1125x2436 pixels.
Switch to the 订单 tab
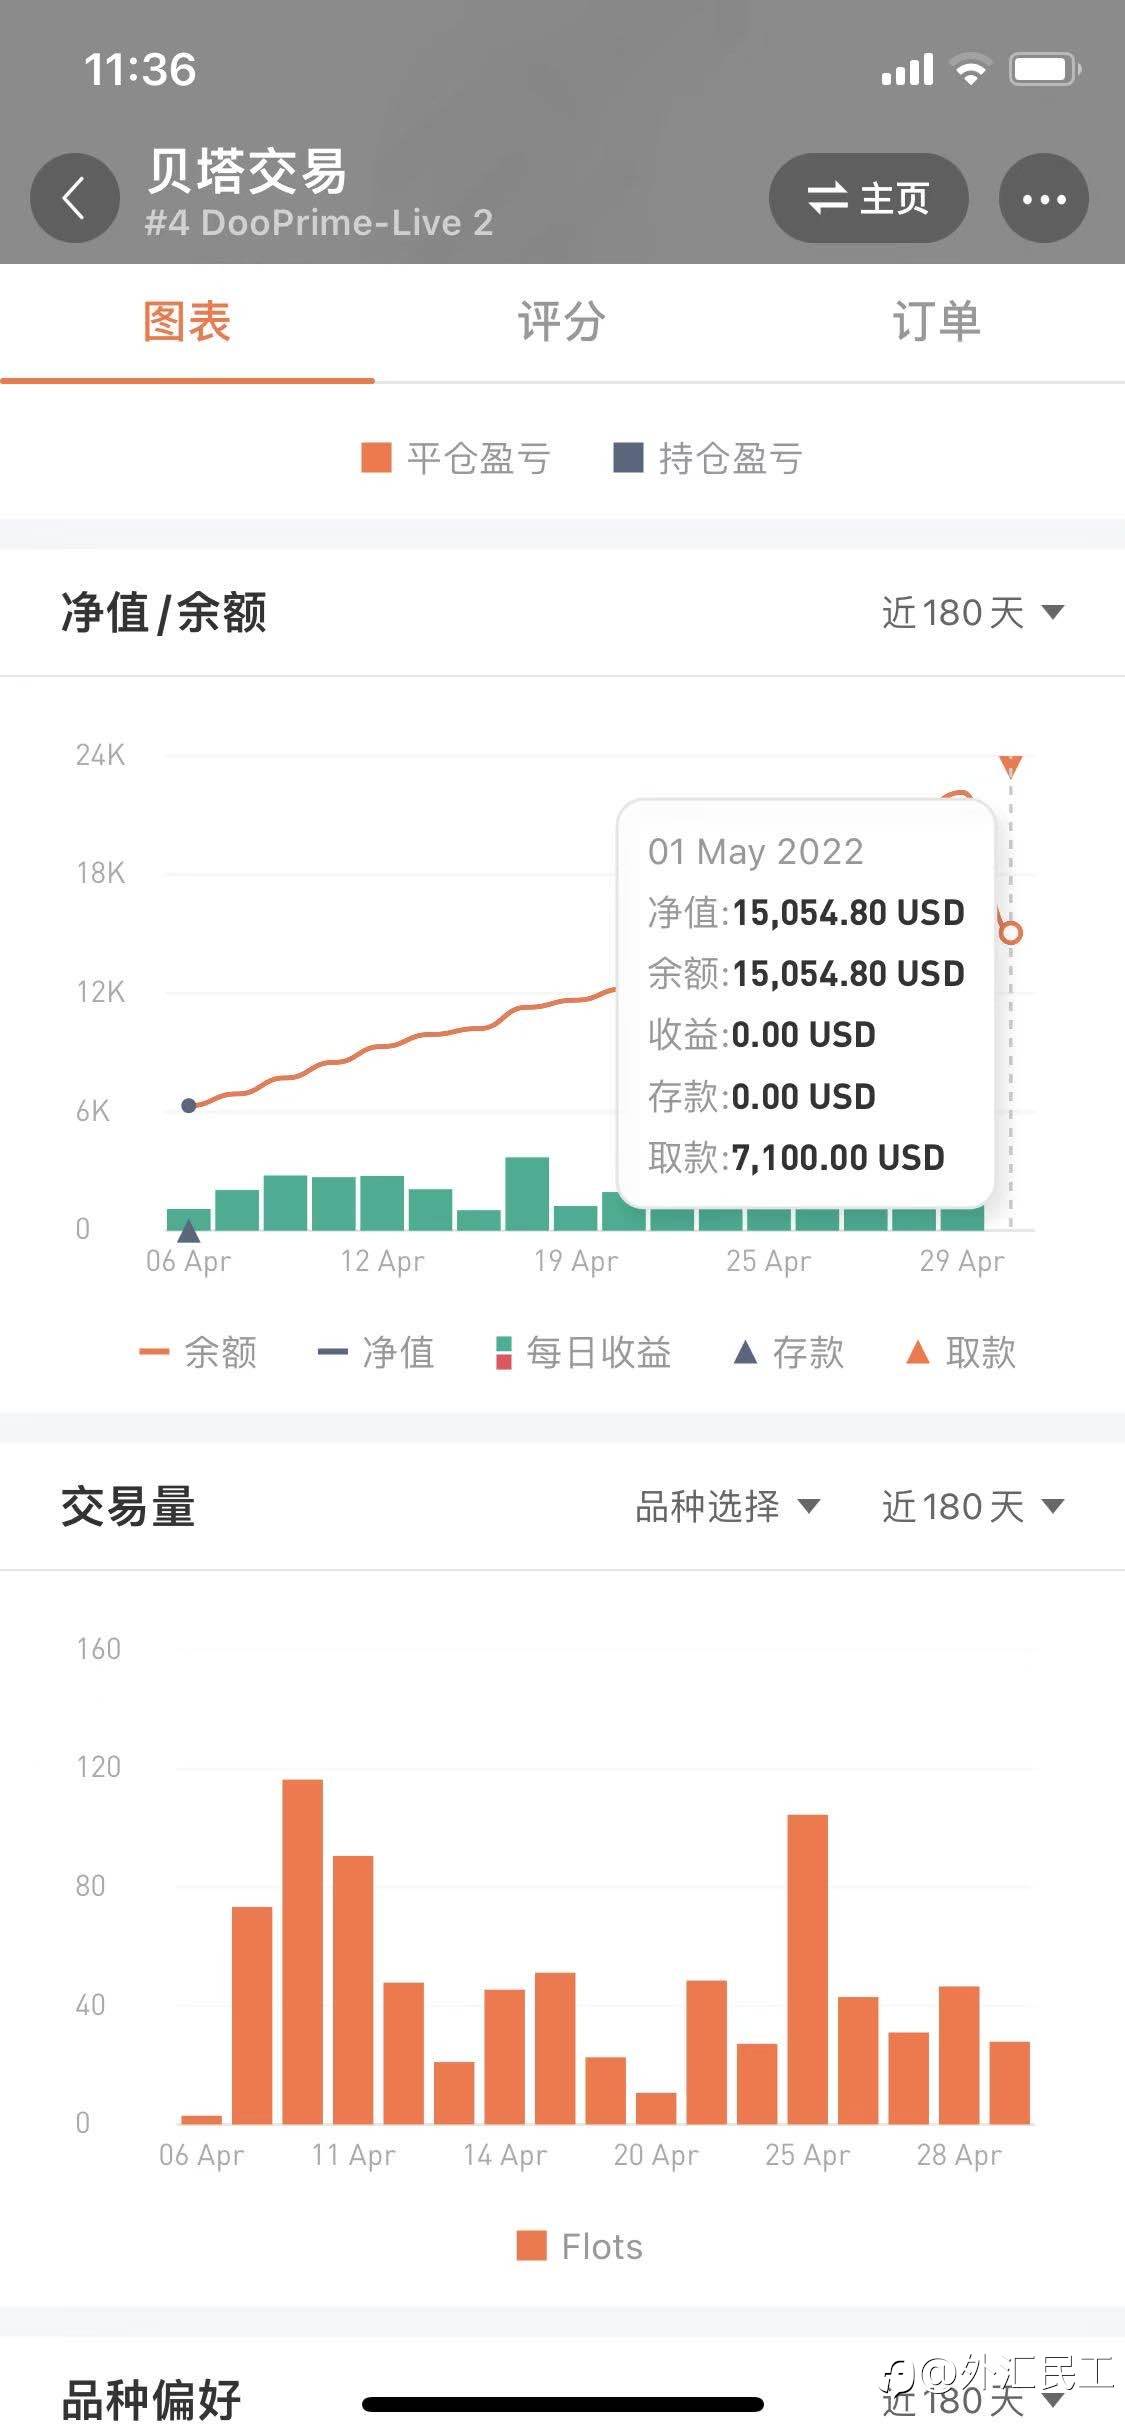coord(936,322)
